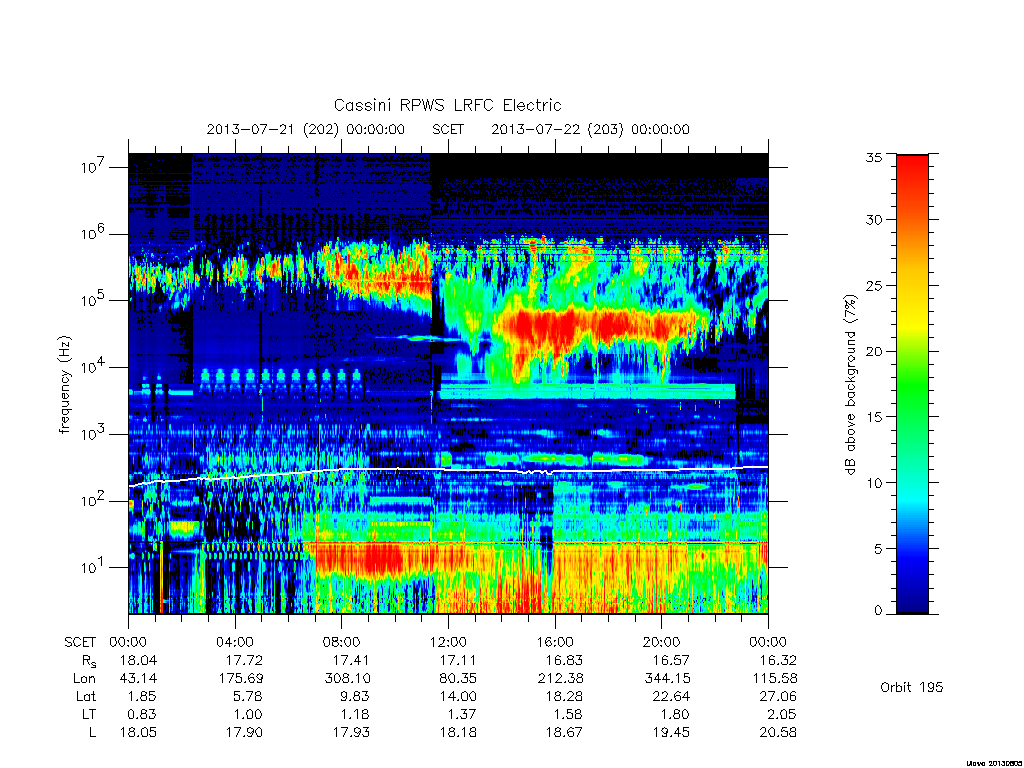Click Lat value 5.78
The width and height of the screenshot is (1024, 768).
[x=248, y=697]
